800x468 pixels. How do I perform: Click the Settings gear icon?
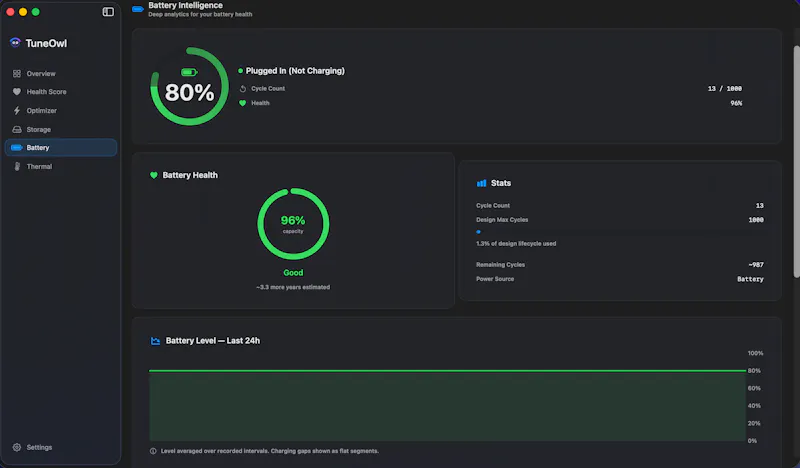pyautogui.click(x=17, y=447)
